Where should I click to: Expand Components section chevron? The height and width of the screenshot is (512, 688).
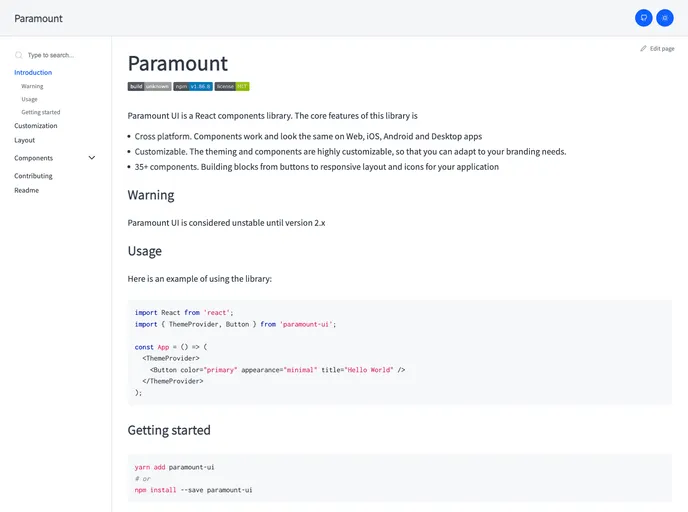92,158
